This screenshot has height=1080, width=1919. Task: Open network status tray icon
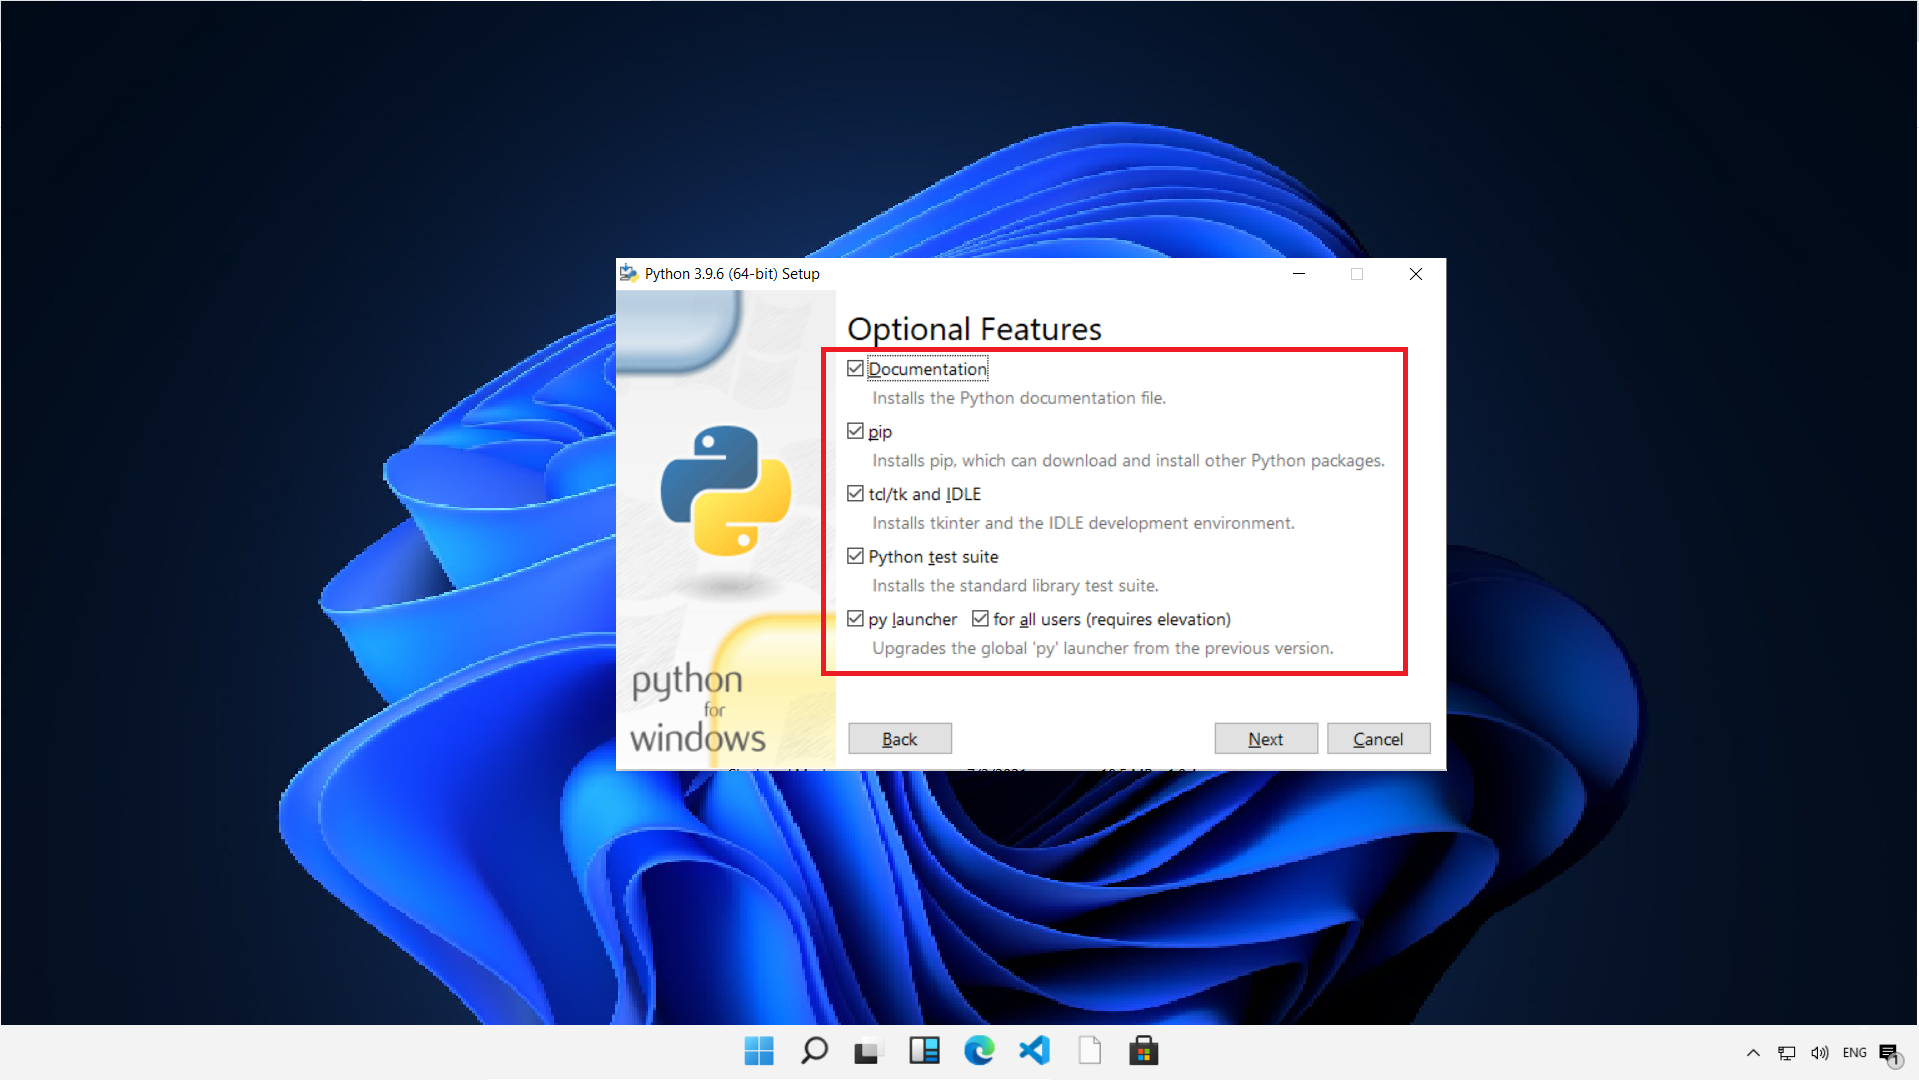(x=1787, y=1053)
